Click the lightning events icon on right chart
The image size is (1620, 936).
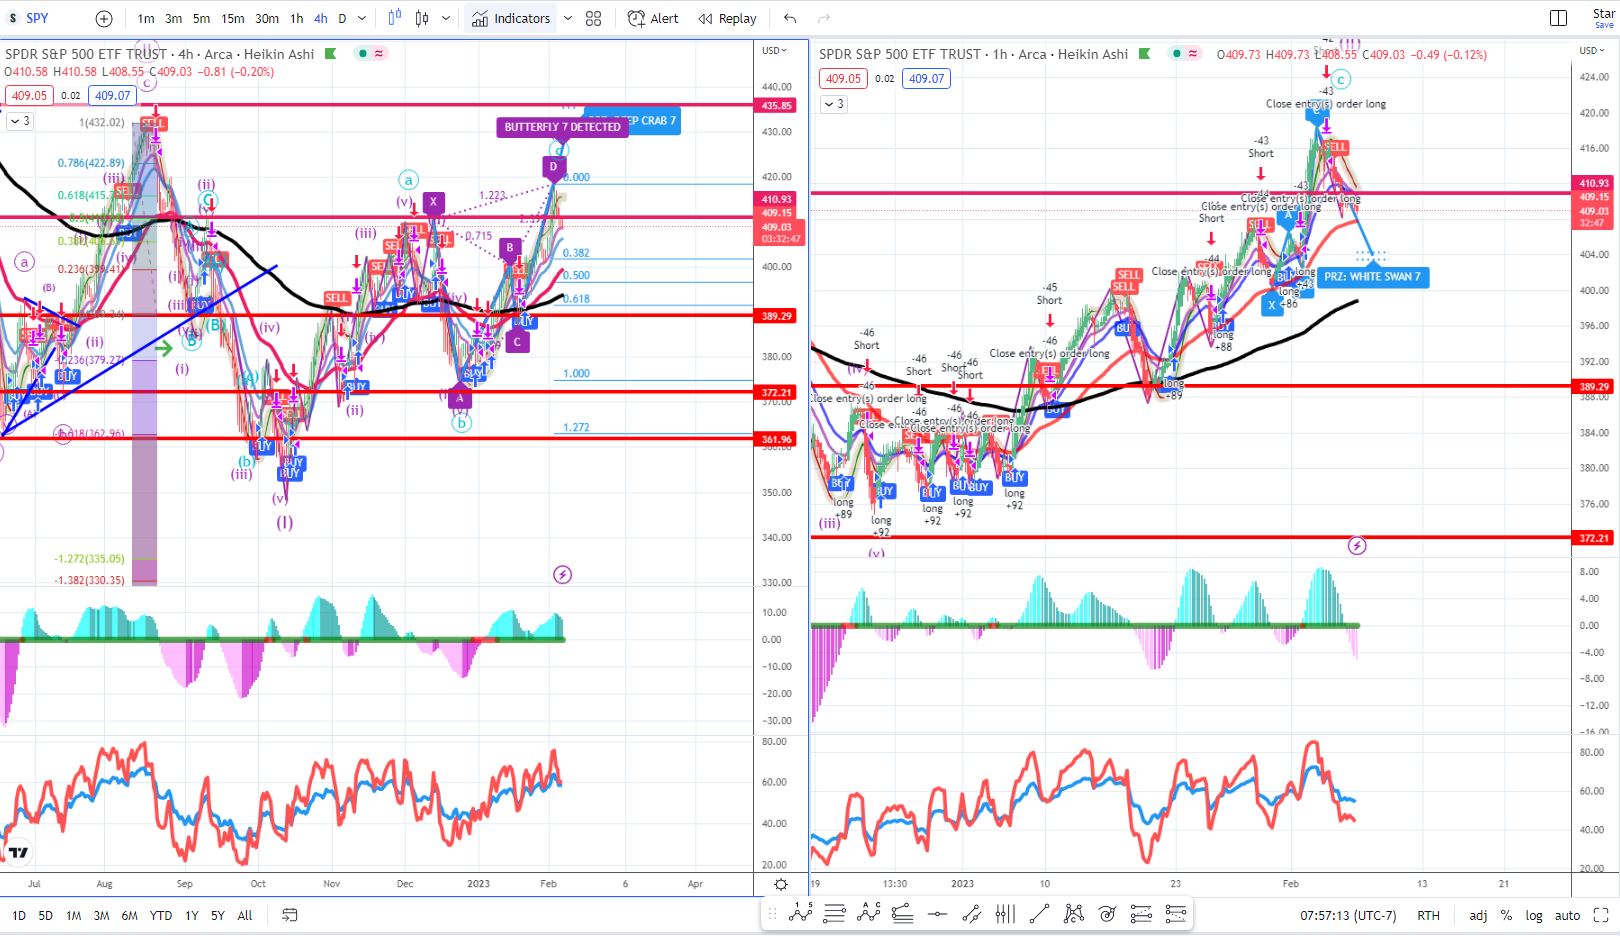pyautogui.click(x=1357, y=545)
